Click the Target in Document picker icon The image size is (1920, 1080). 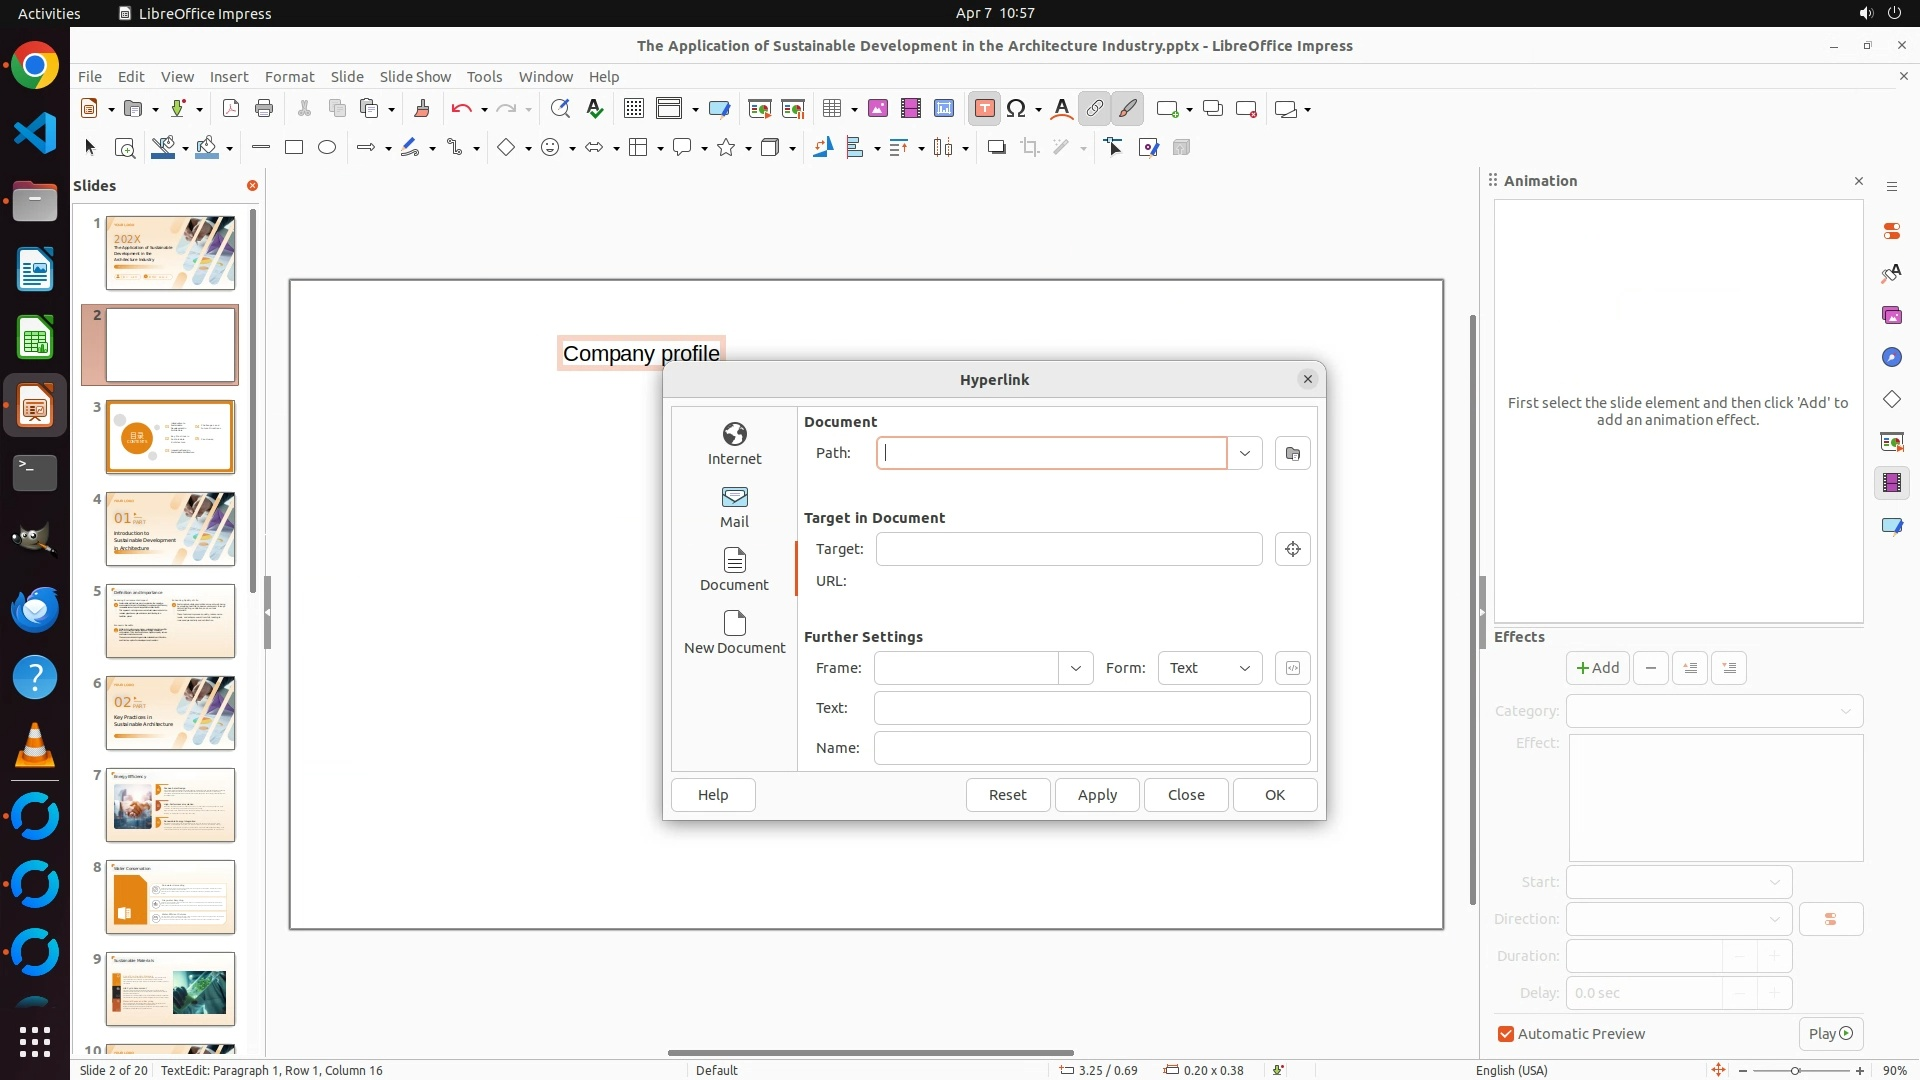pyautogui.click(x=1292, y=549)
